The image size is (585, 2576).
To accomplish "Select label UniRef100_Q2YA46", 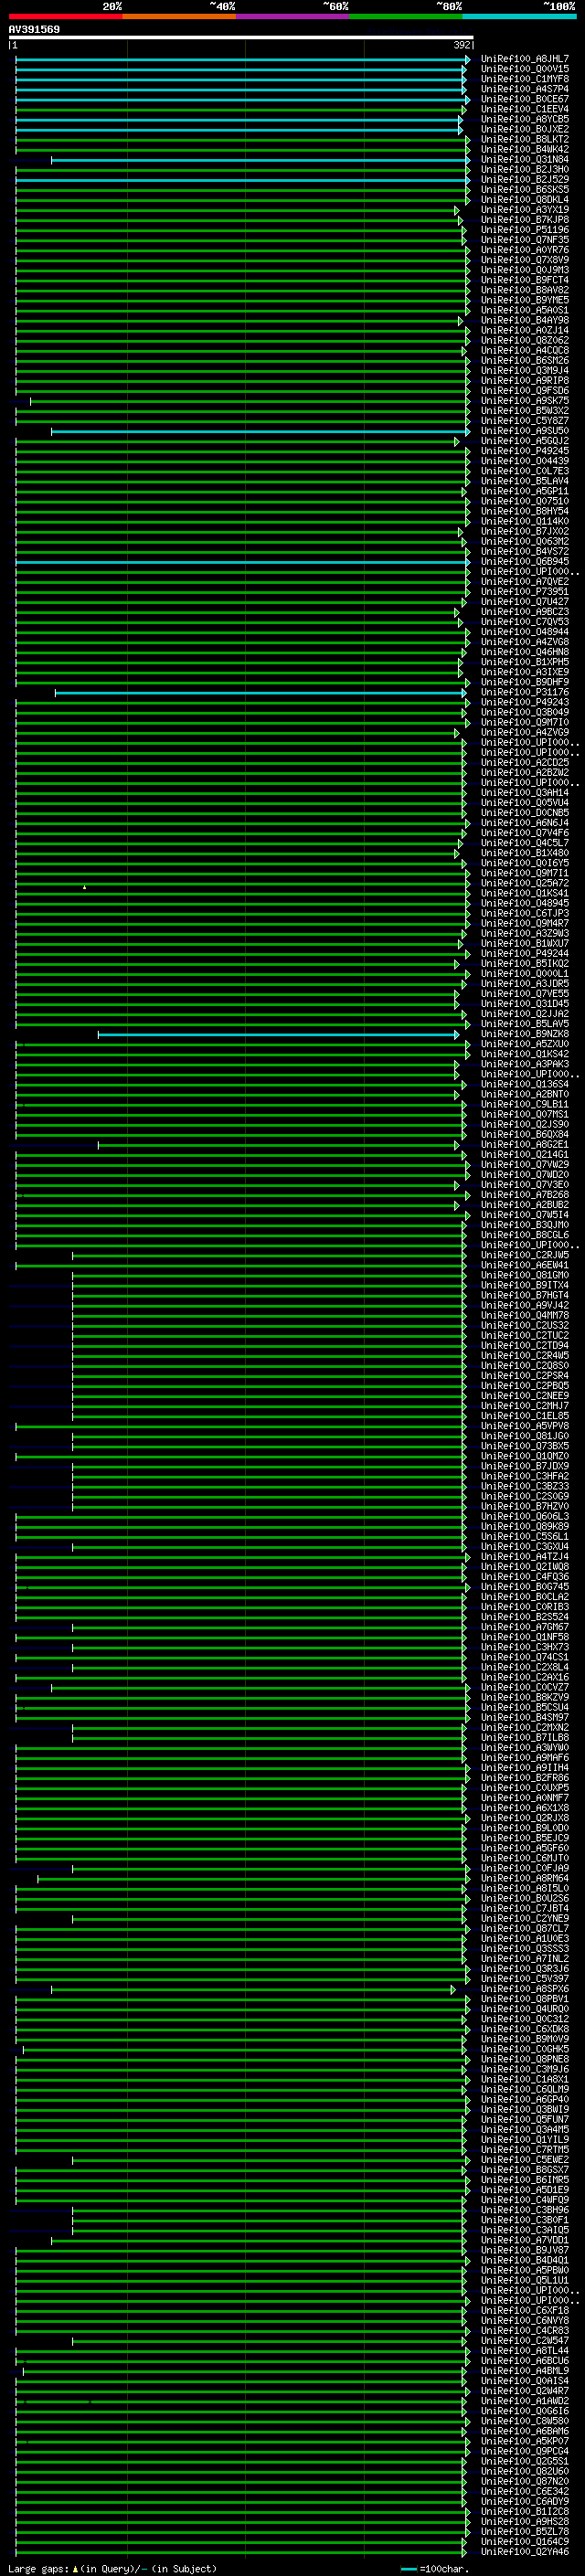I will click(x=524, y=2553).
